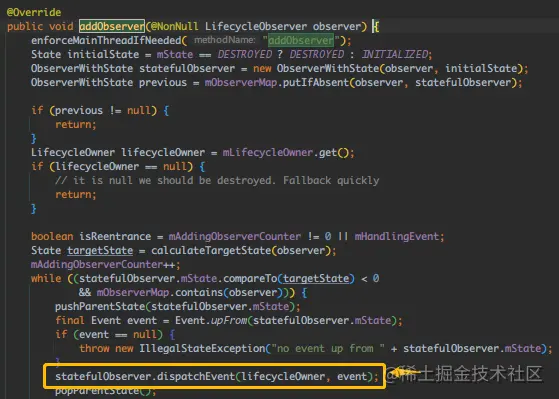The height and width of the screenshot is (399, 559).
Task: Click the IllegalStateException class name
Action: pyautogui.click(x=202, y=348)
